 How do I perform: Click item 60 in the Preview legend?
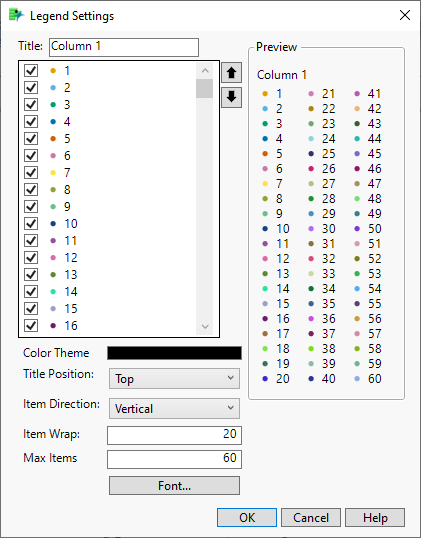point(368,378)
